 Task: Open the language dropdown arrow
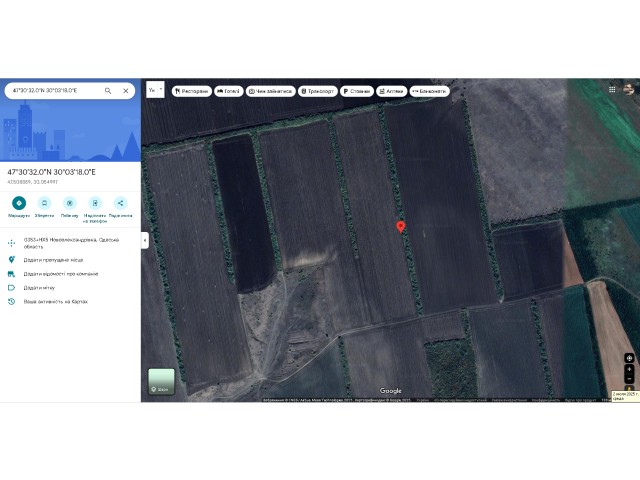tap(161, 89)
